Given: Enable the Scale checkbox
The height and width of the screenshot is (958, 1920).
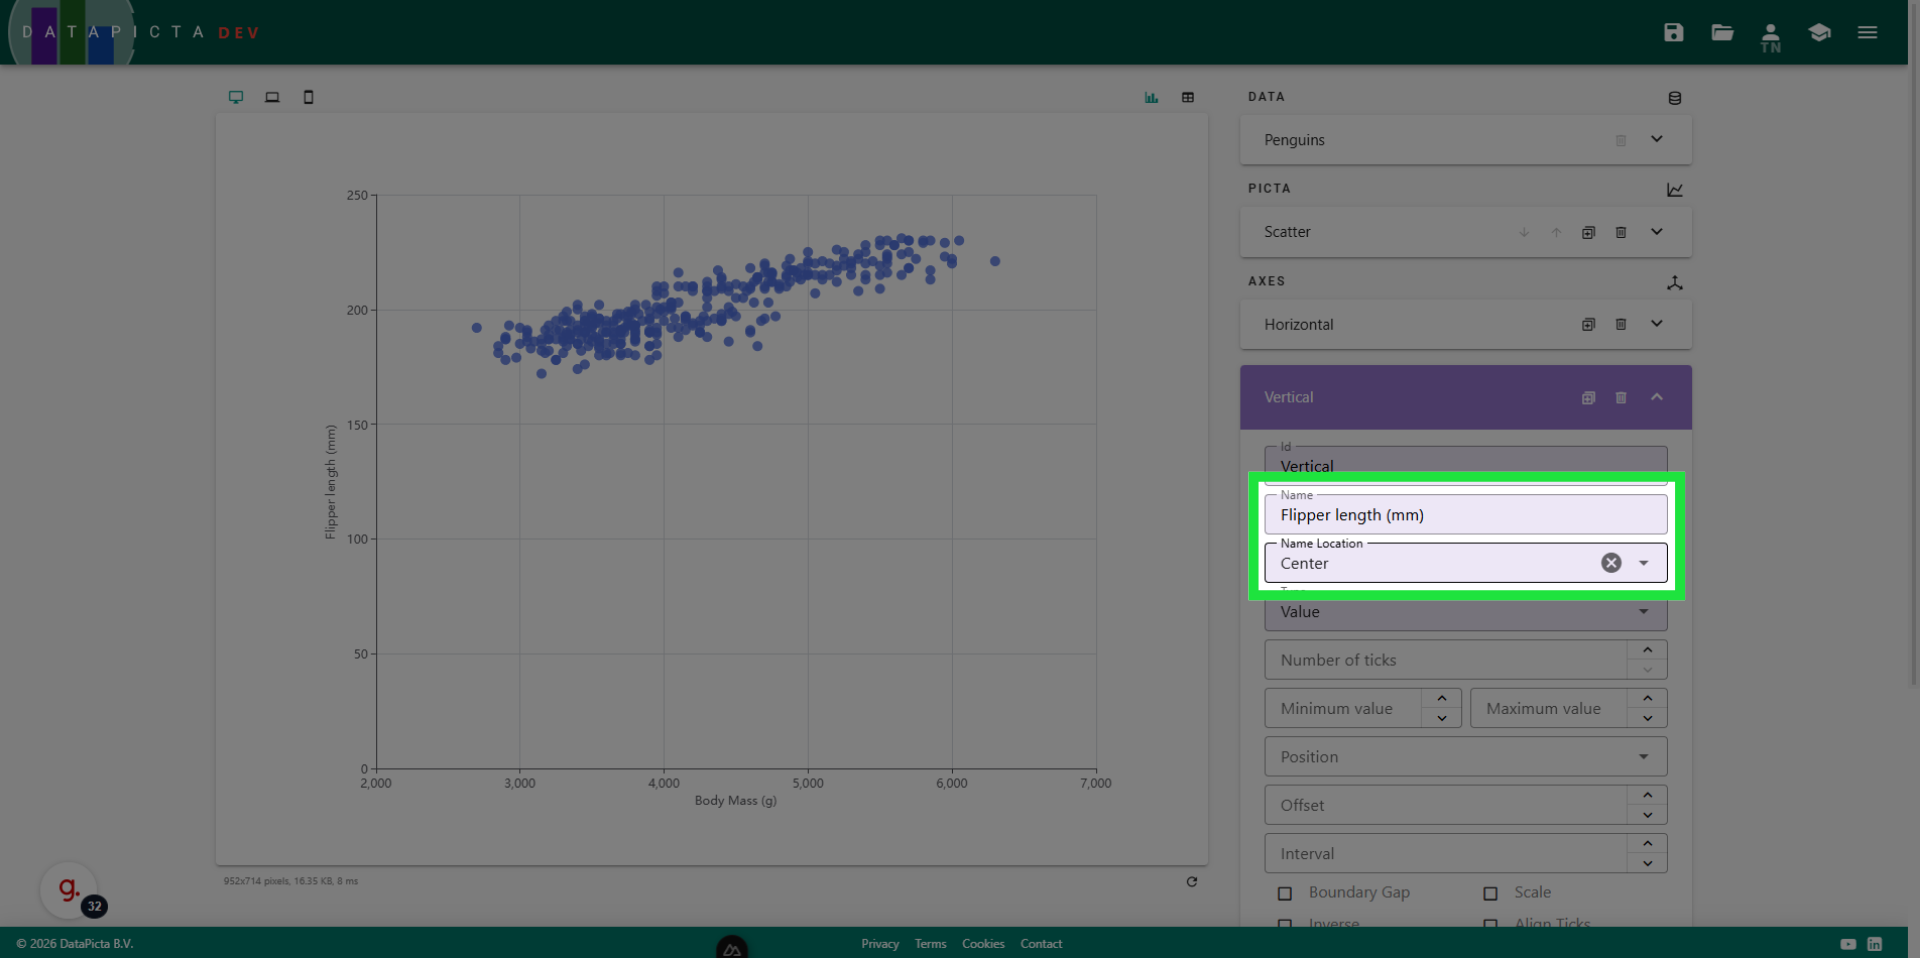Looking at the screenshot, I should 1490,893.
